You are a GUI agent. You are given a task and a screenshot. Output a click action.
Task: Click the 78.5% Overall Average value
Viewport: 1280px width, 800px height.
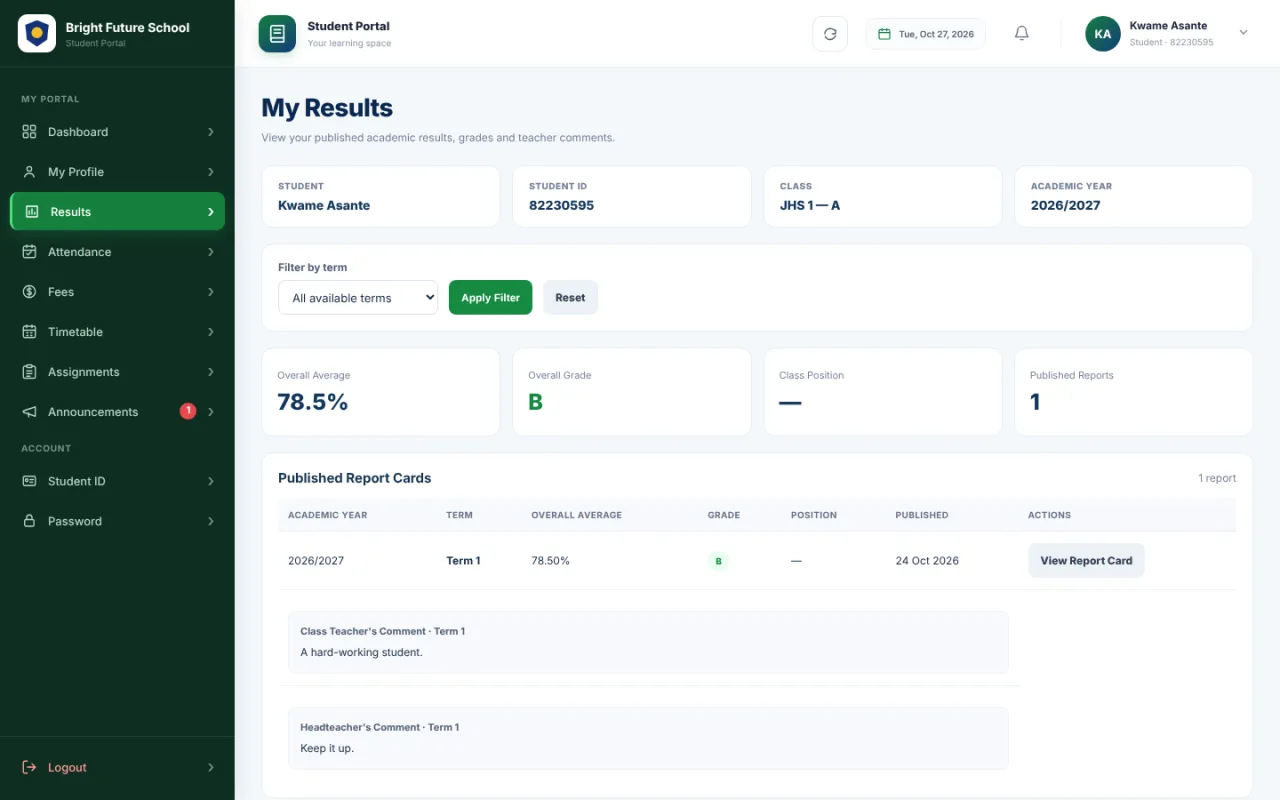313,402
